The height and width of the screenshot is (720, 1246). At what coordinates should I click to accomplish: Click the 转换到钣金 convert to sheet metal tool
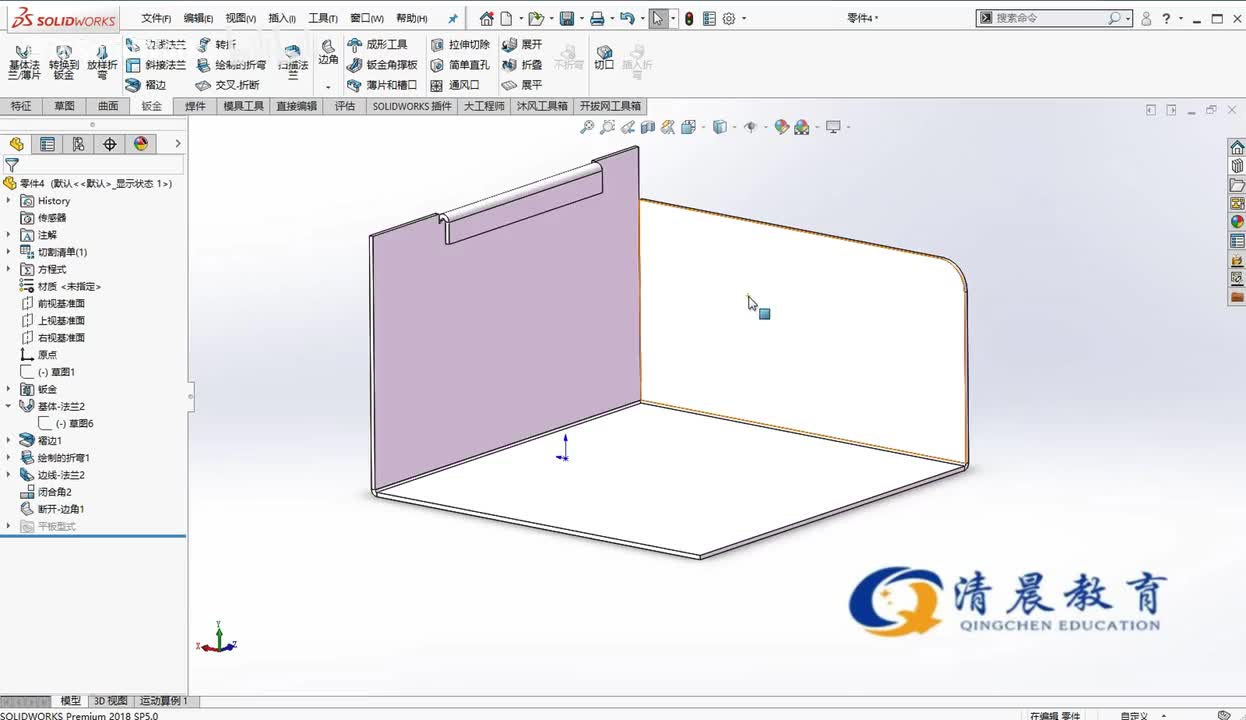(x=64, y=62)
